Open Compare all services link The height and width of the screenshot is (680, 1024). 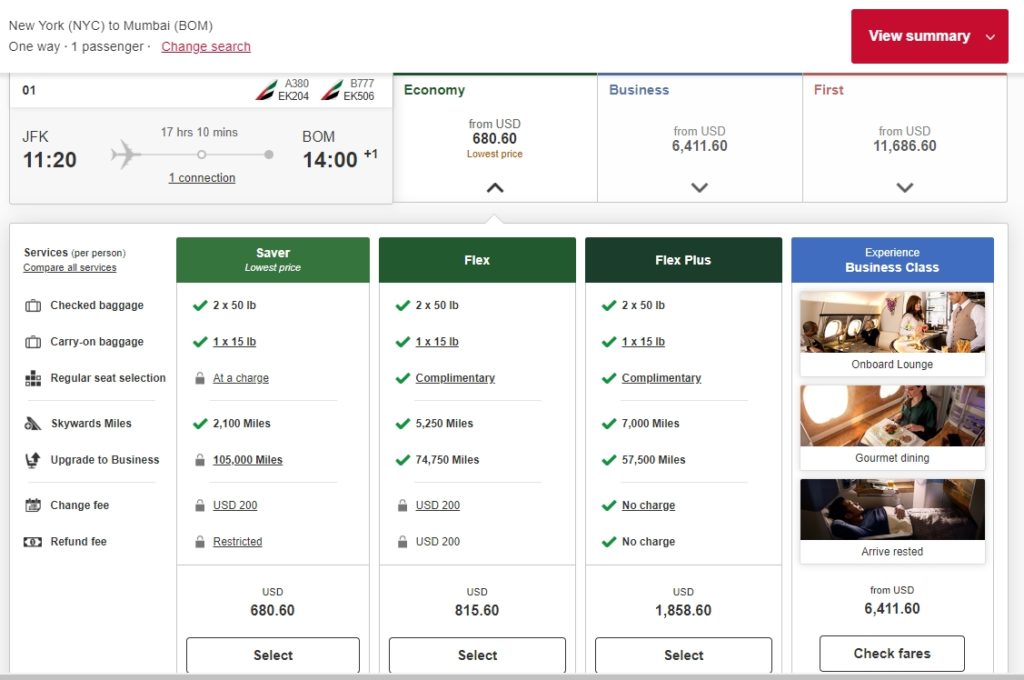(x=70, y=268)
